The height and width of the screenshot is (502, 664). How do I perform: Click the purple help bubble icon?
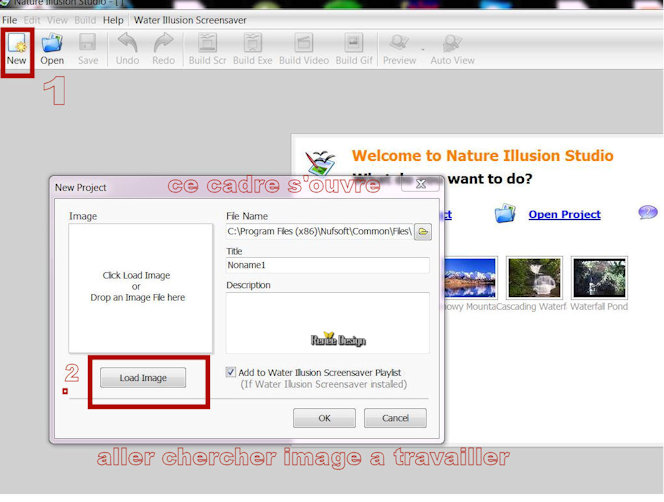(x=647, y=212)
